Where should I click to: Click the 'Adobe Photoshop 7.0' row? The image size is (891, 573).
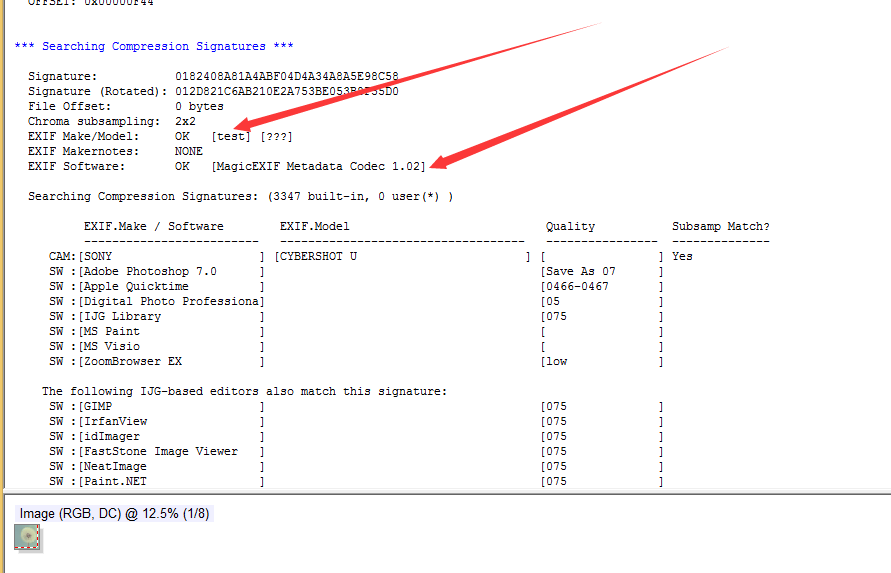pyautogui.click(x=150, y=271)
